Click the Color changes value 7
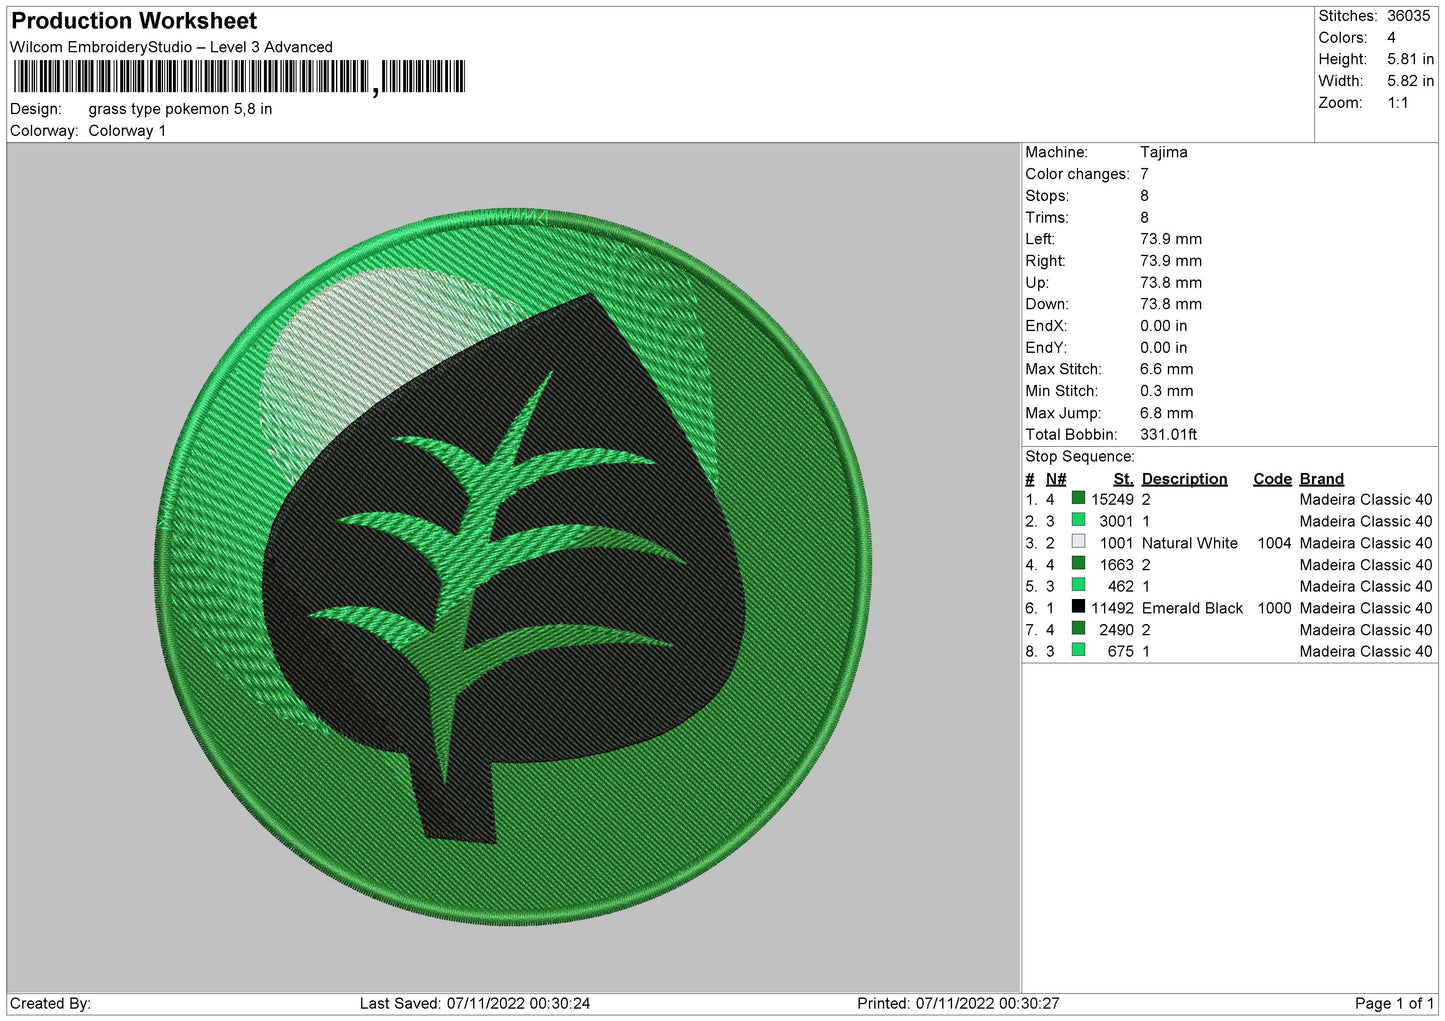Screen dimensions: 1445x1021 pyautogui.click(x=1144, y=174)
